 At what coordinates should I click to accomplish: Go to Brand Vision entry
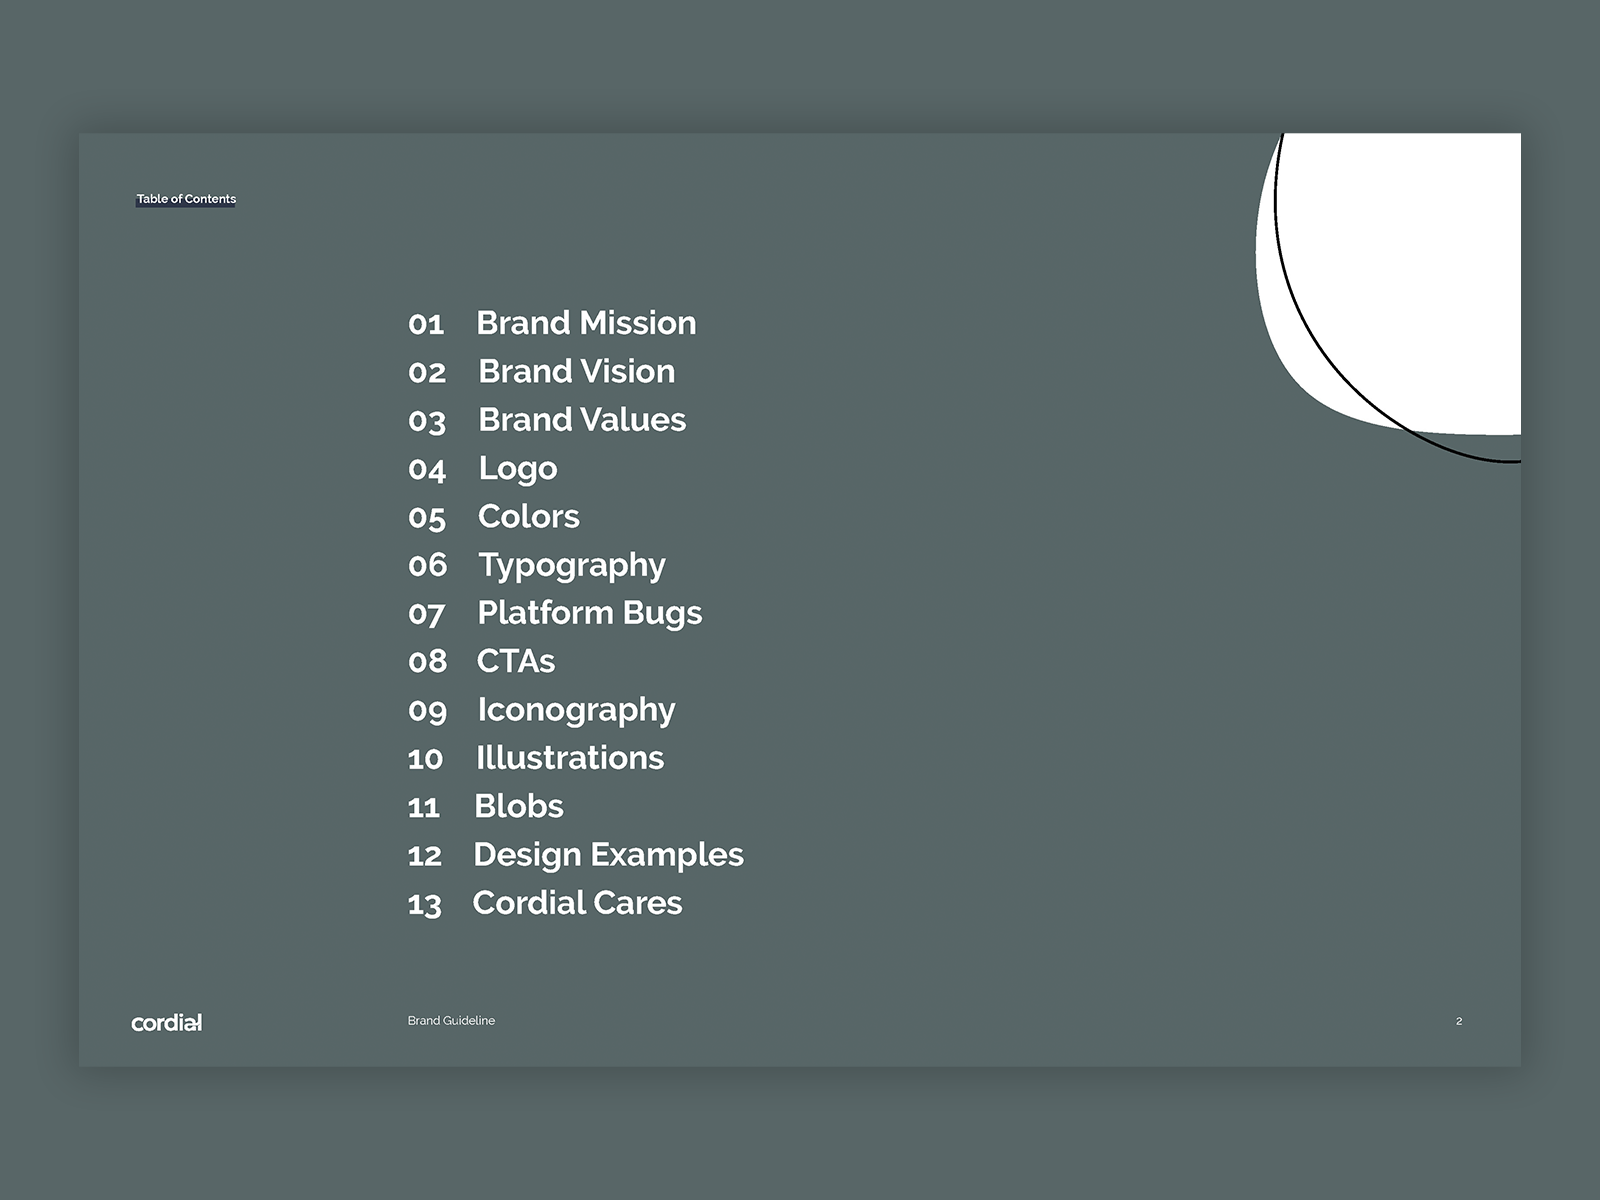[576, 371]
